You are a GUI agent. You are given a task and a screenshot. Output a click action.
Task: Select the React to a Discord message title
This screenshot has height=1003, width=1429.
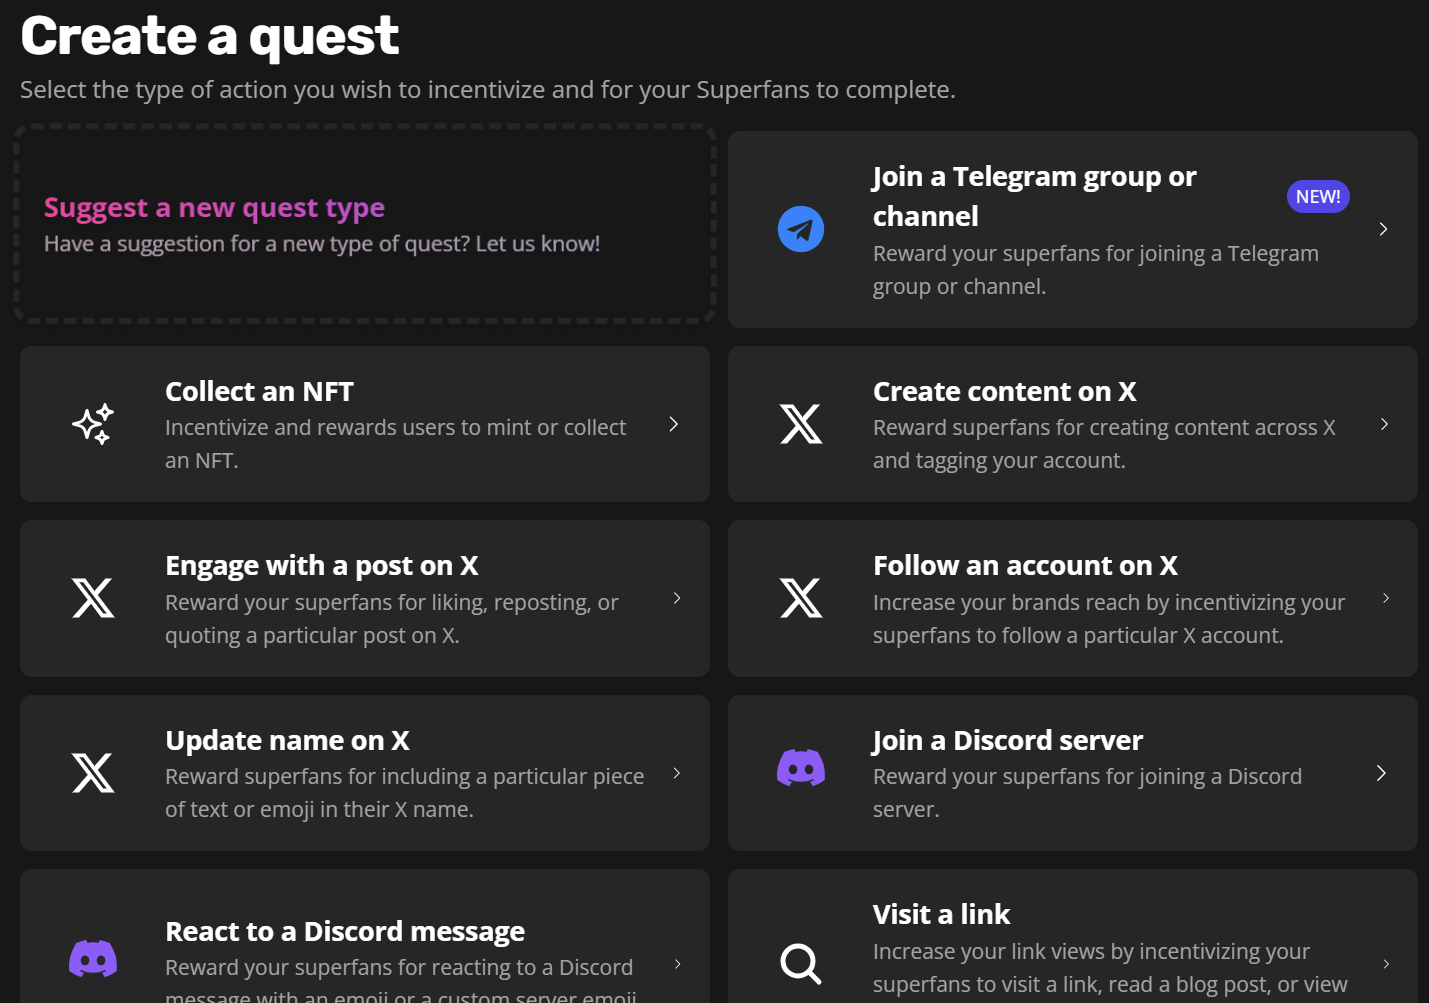pos(345,932)
